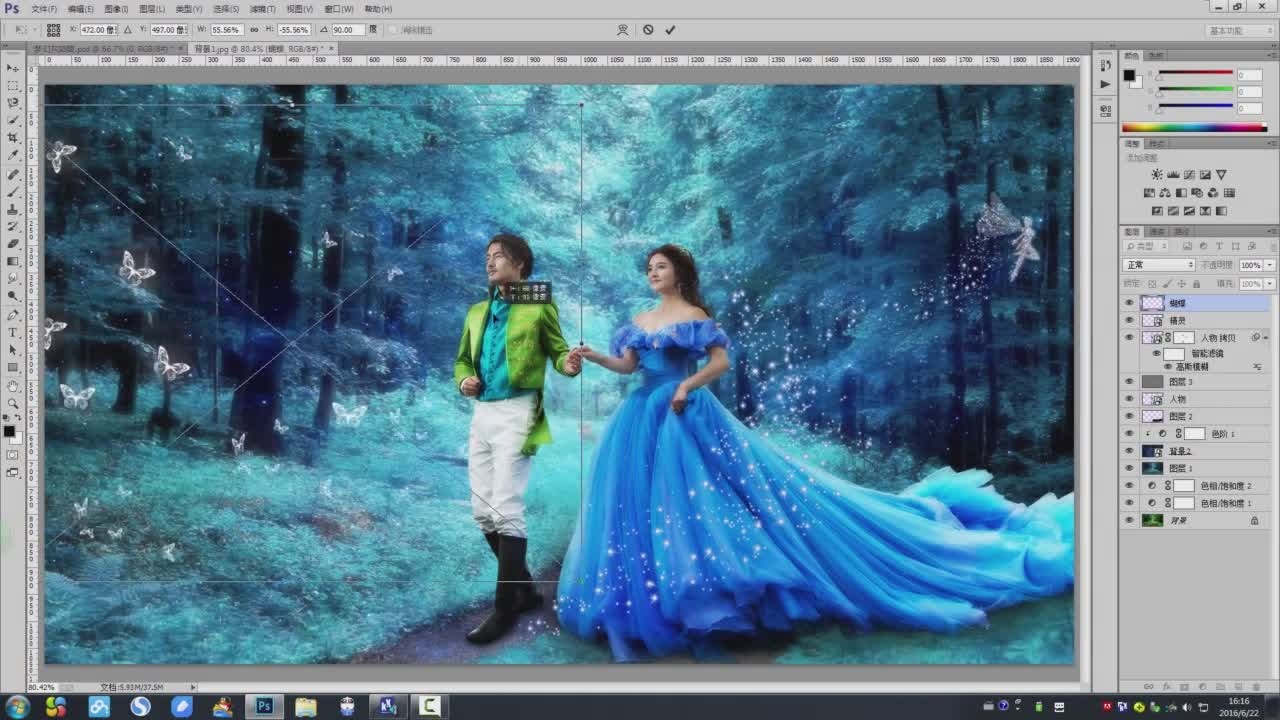
Task: Click the Quick Mask mode button
Action: point(13,455)
